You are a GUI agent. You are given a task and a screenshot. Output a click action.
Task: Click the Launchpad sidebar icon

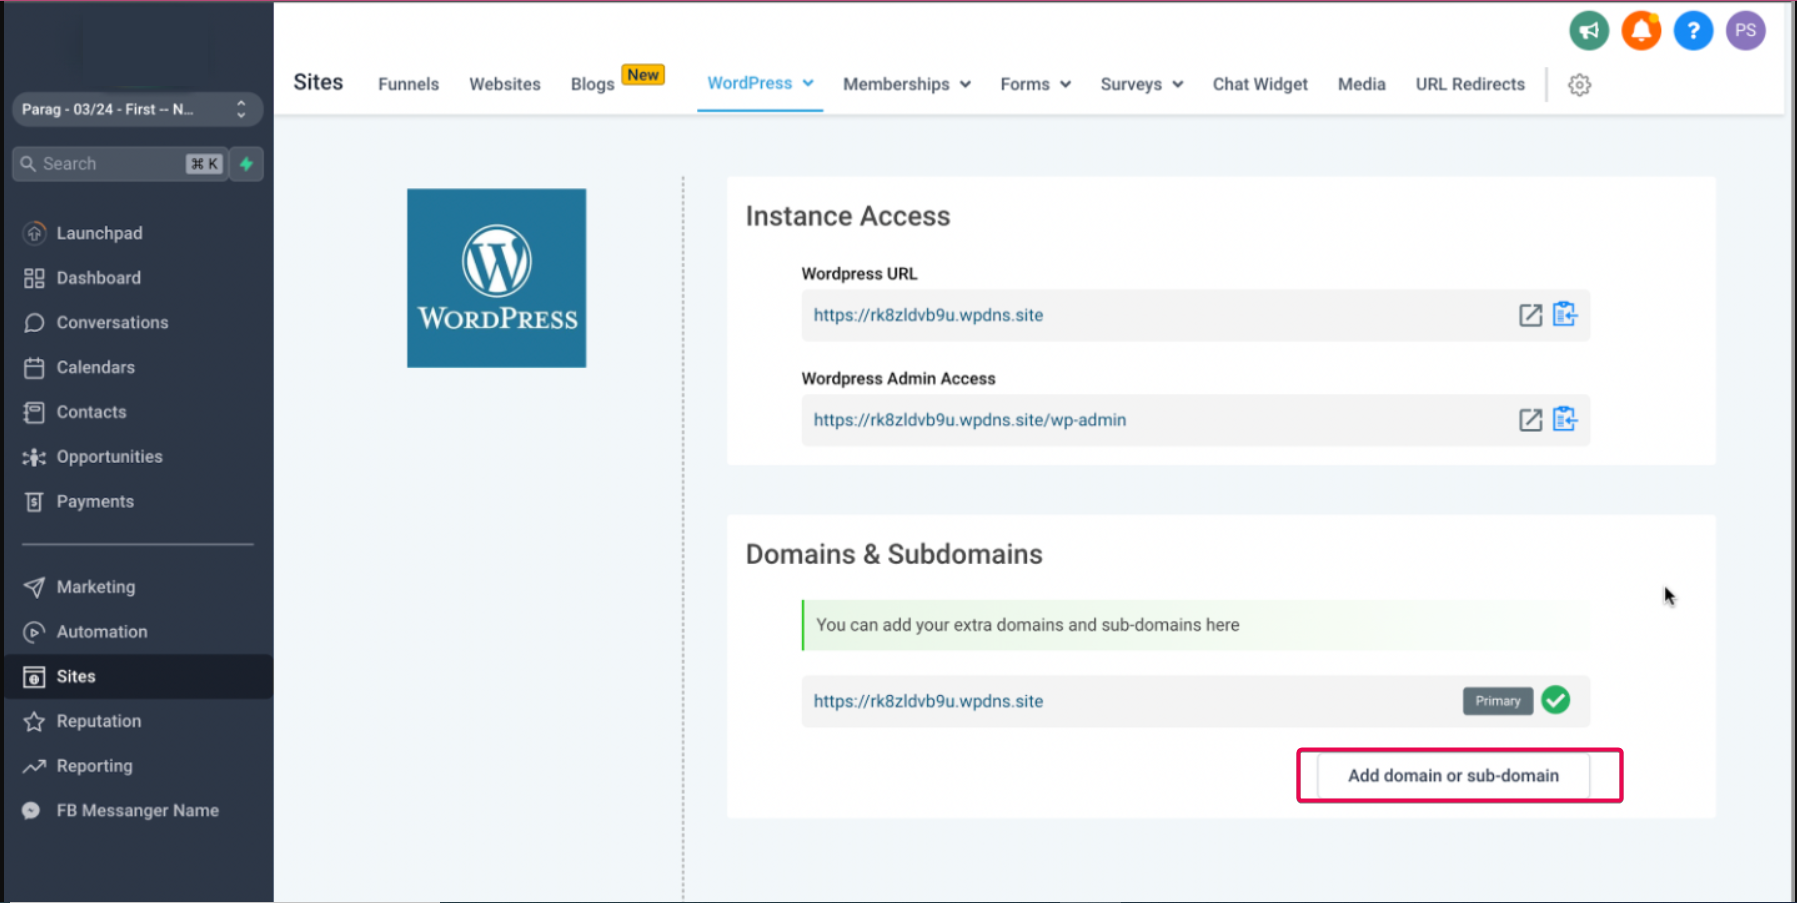[x=34, y=233]
